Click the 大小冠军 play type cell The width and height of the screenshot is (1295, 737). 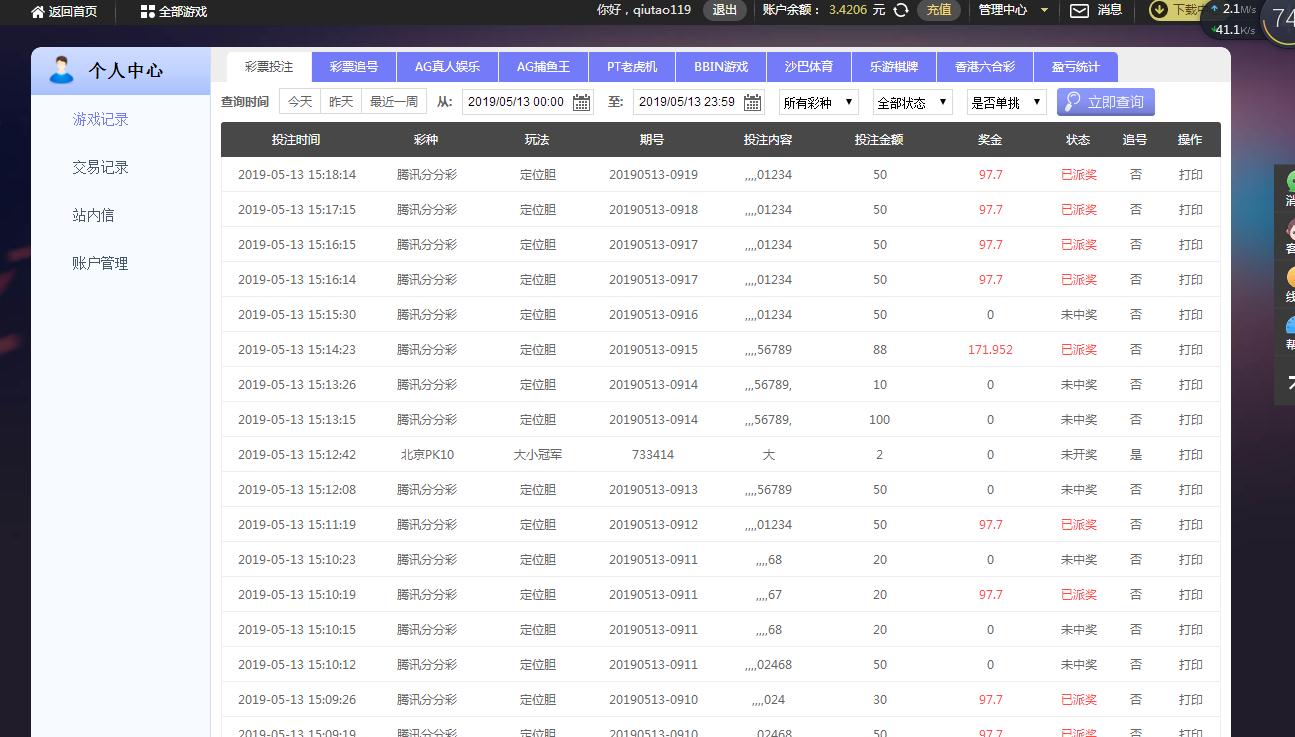(x=537, y=455)
